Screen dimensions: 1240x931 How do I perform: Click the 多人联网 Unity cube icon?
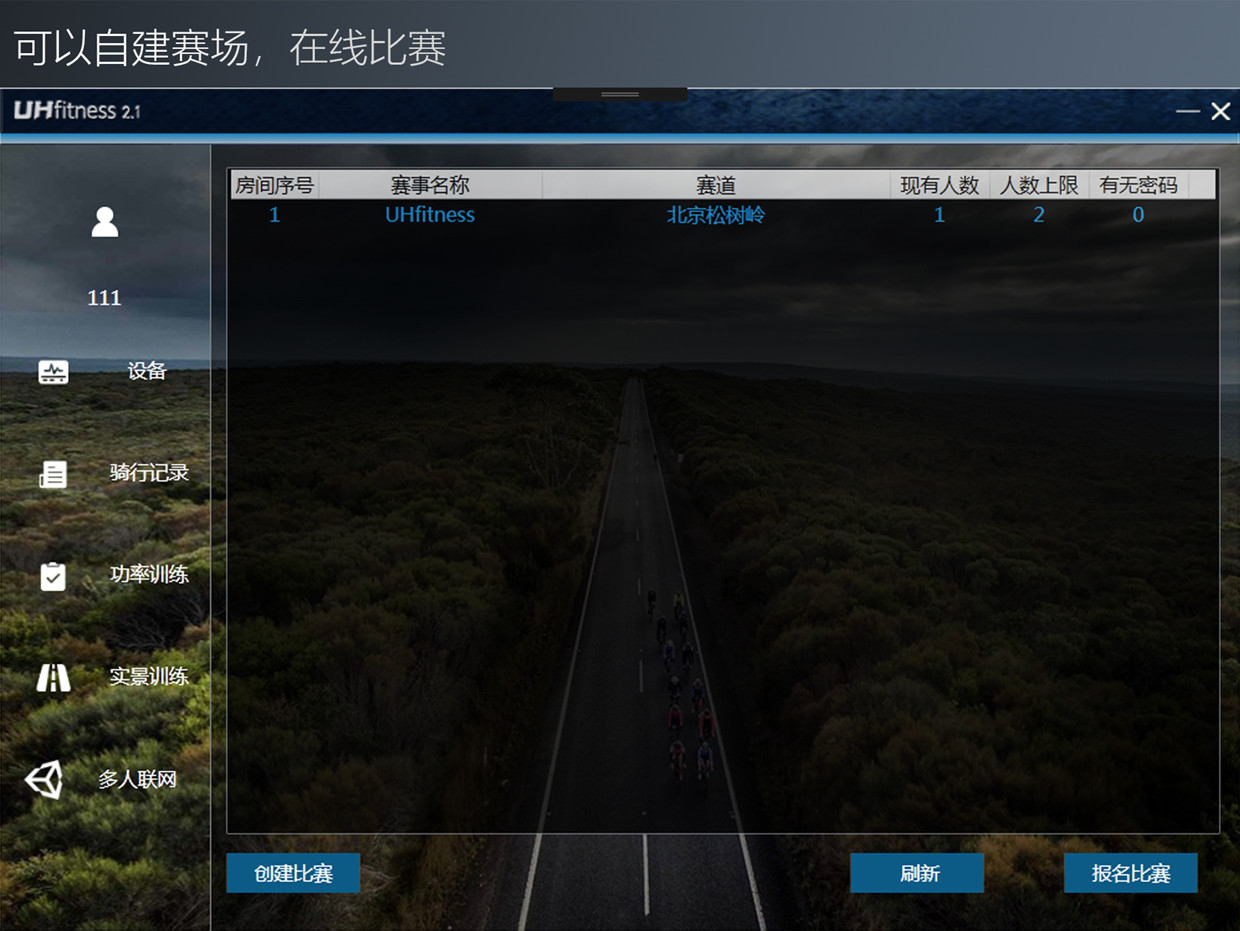[44, 780]
